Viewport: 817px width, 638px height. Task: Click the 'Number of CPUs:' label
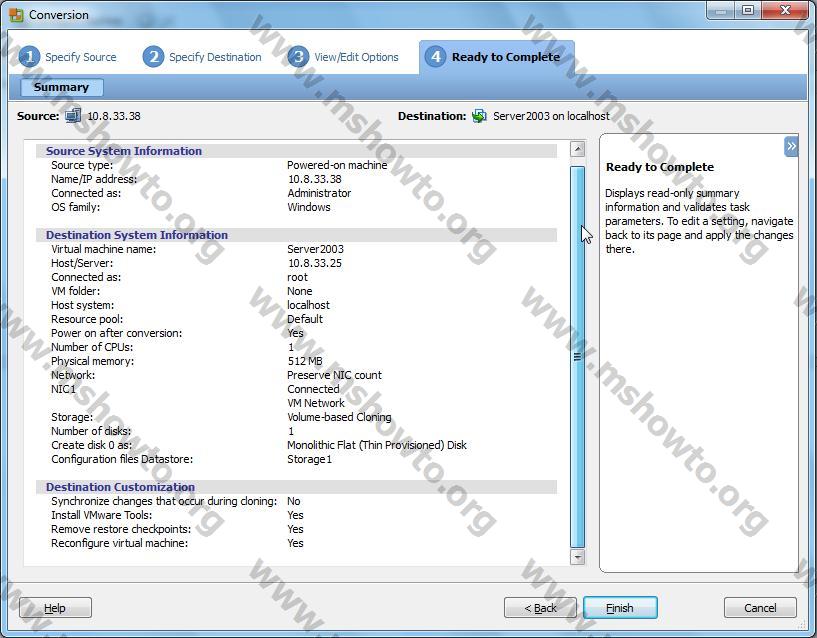pos(92,347)
